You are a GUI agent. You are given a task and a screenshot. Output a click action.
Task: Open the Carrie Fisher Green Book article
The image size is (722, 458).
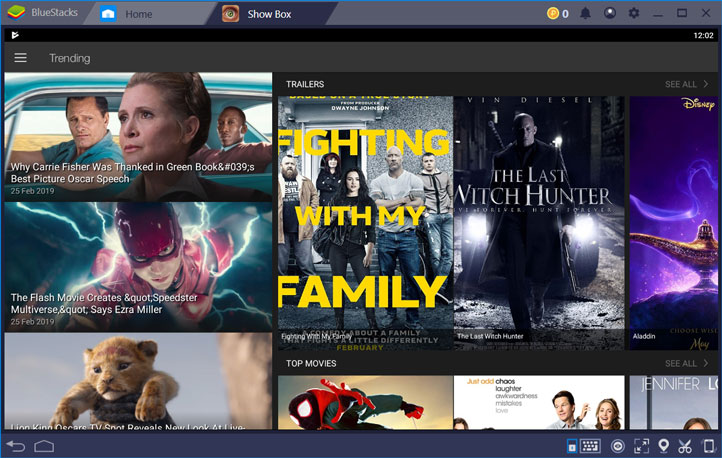click(138, 137)
